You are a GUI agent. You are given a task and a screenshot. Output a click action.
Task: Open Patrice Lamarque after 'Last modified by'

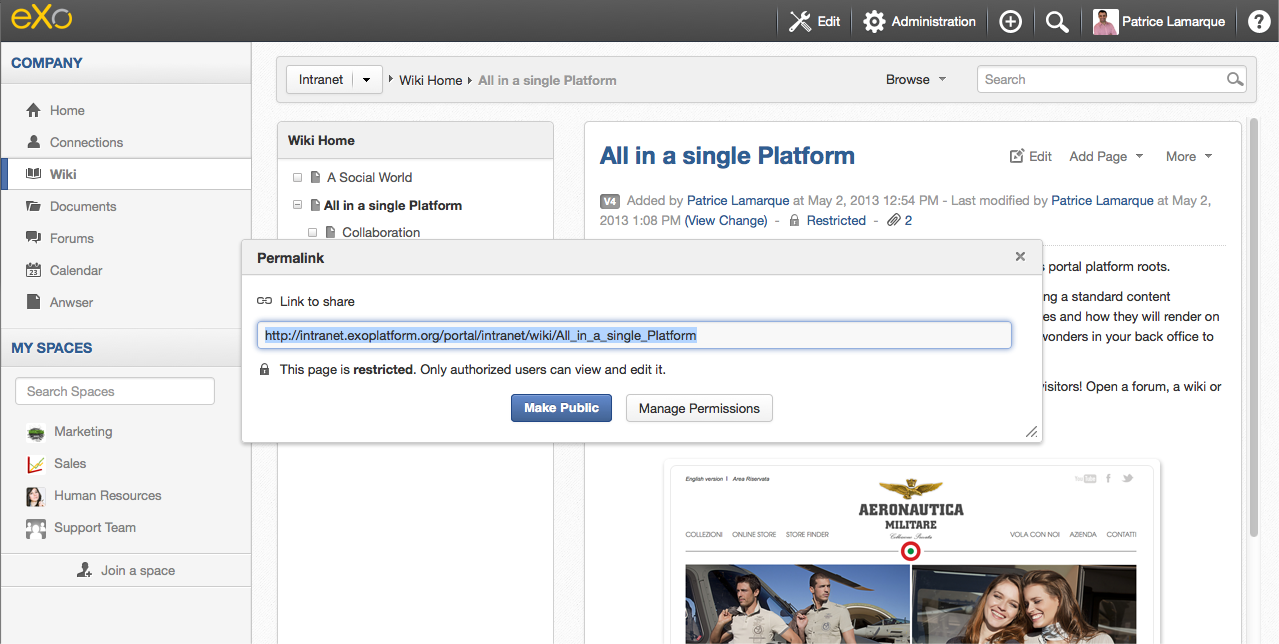1102,200
